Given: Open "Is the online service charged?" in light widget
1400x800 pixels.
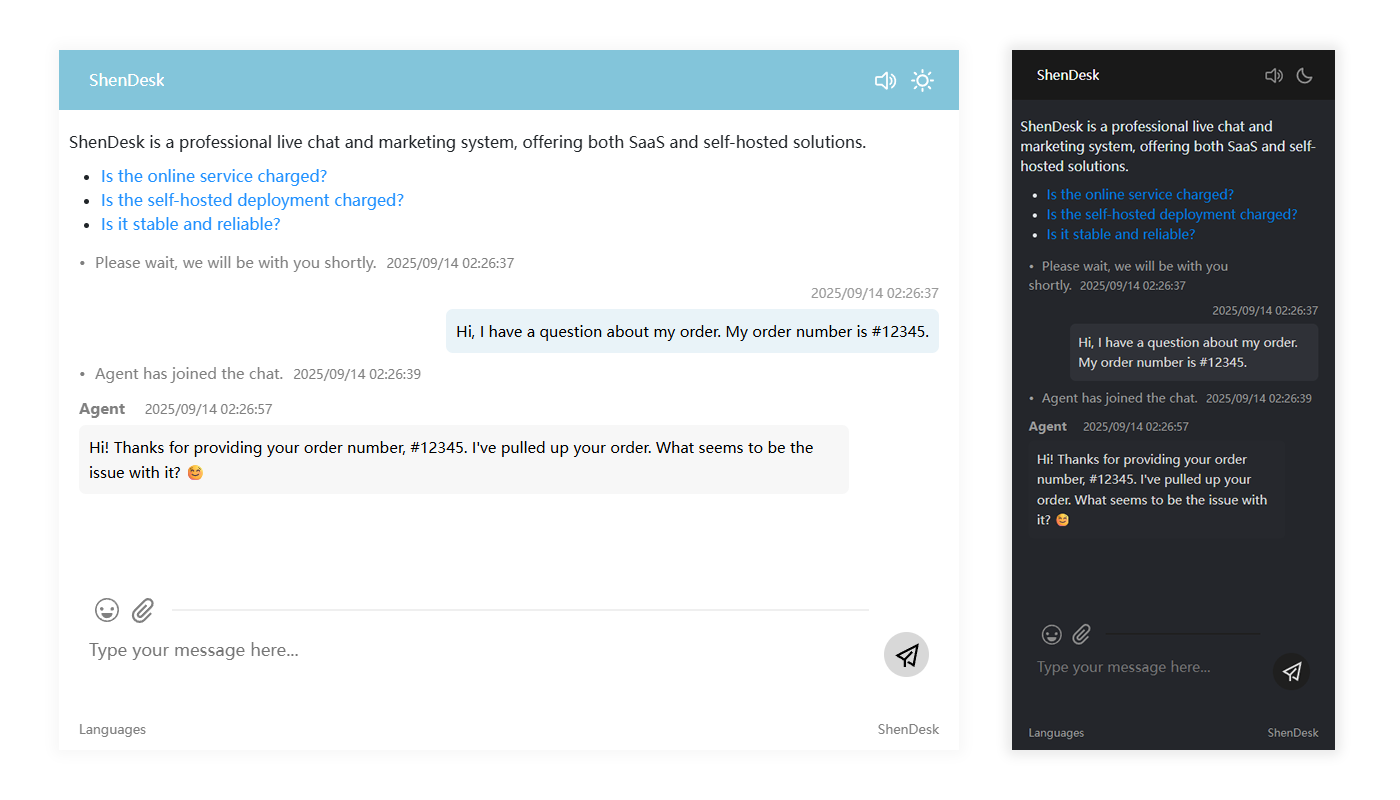Looking at the screenshot, I should coord(214,176).
